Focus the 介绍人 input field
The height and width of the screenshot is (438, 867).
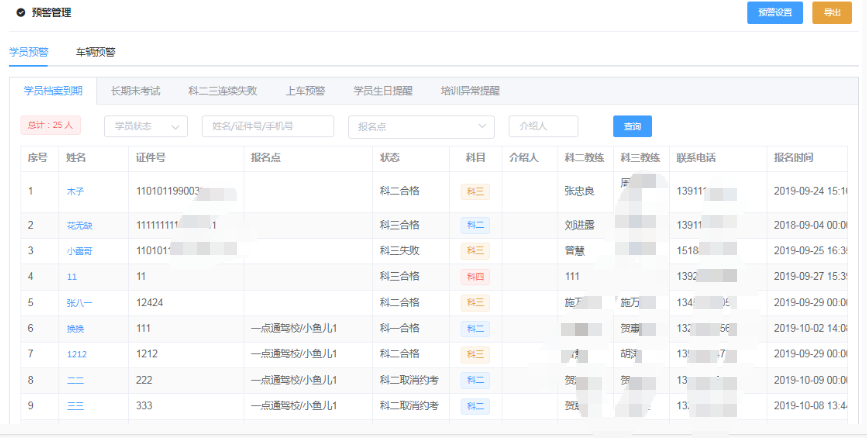pos(544,126)
